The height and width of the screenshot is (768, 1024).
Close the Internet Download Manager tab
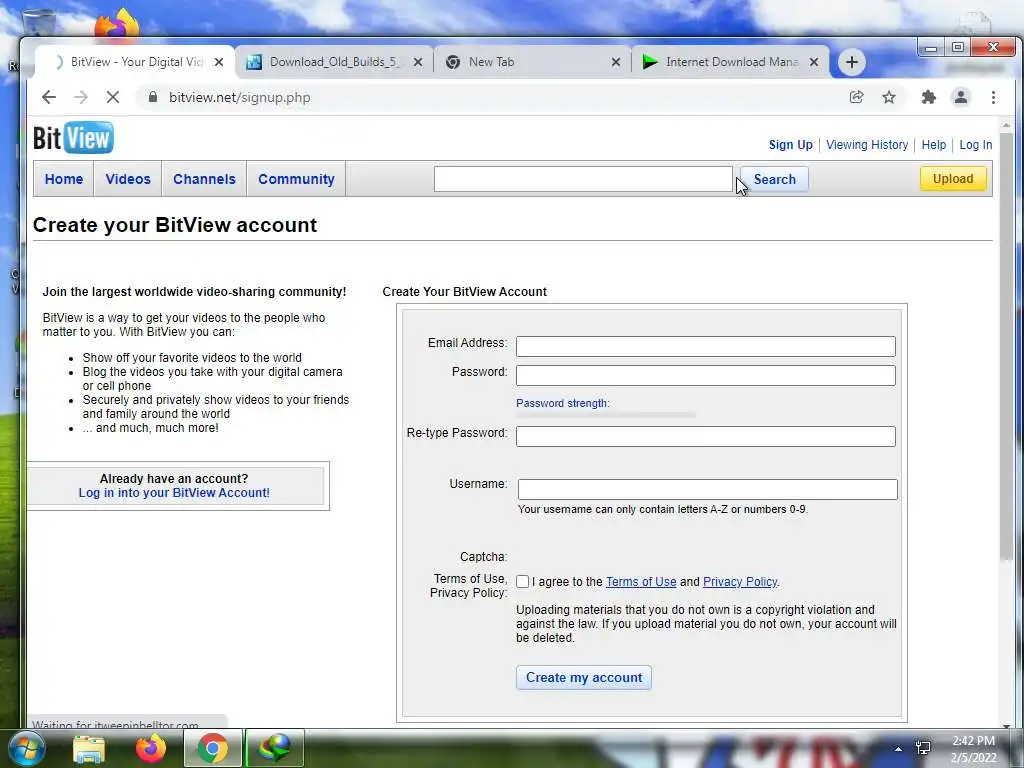coord(814,62)
